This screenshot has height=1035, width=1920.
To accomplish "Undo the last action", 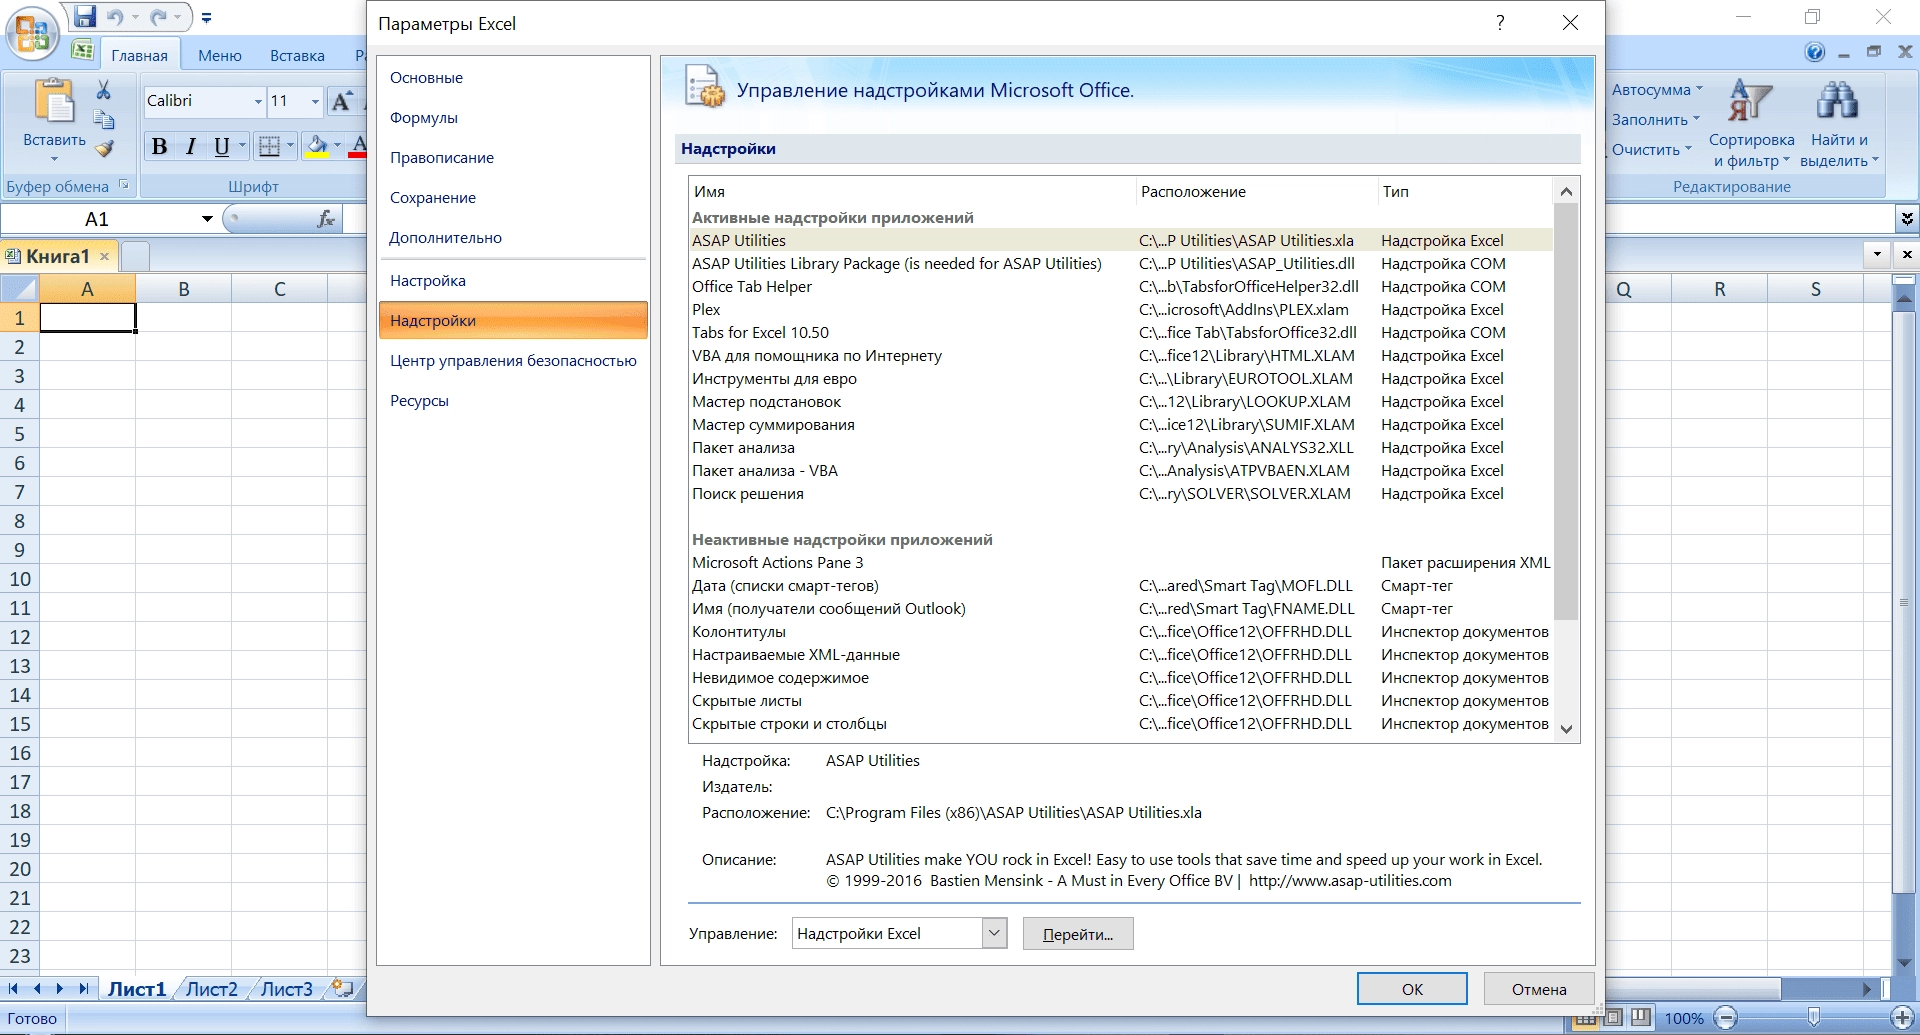I will (114, 17).
